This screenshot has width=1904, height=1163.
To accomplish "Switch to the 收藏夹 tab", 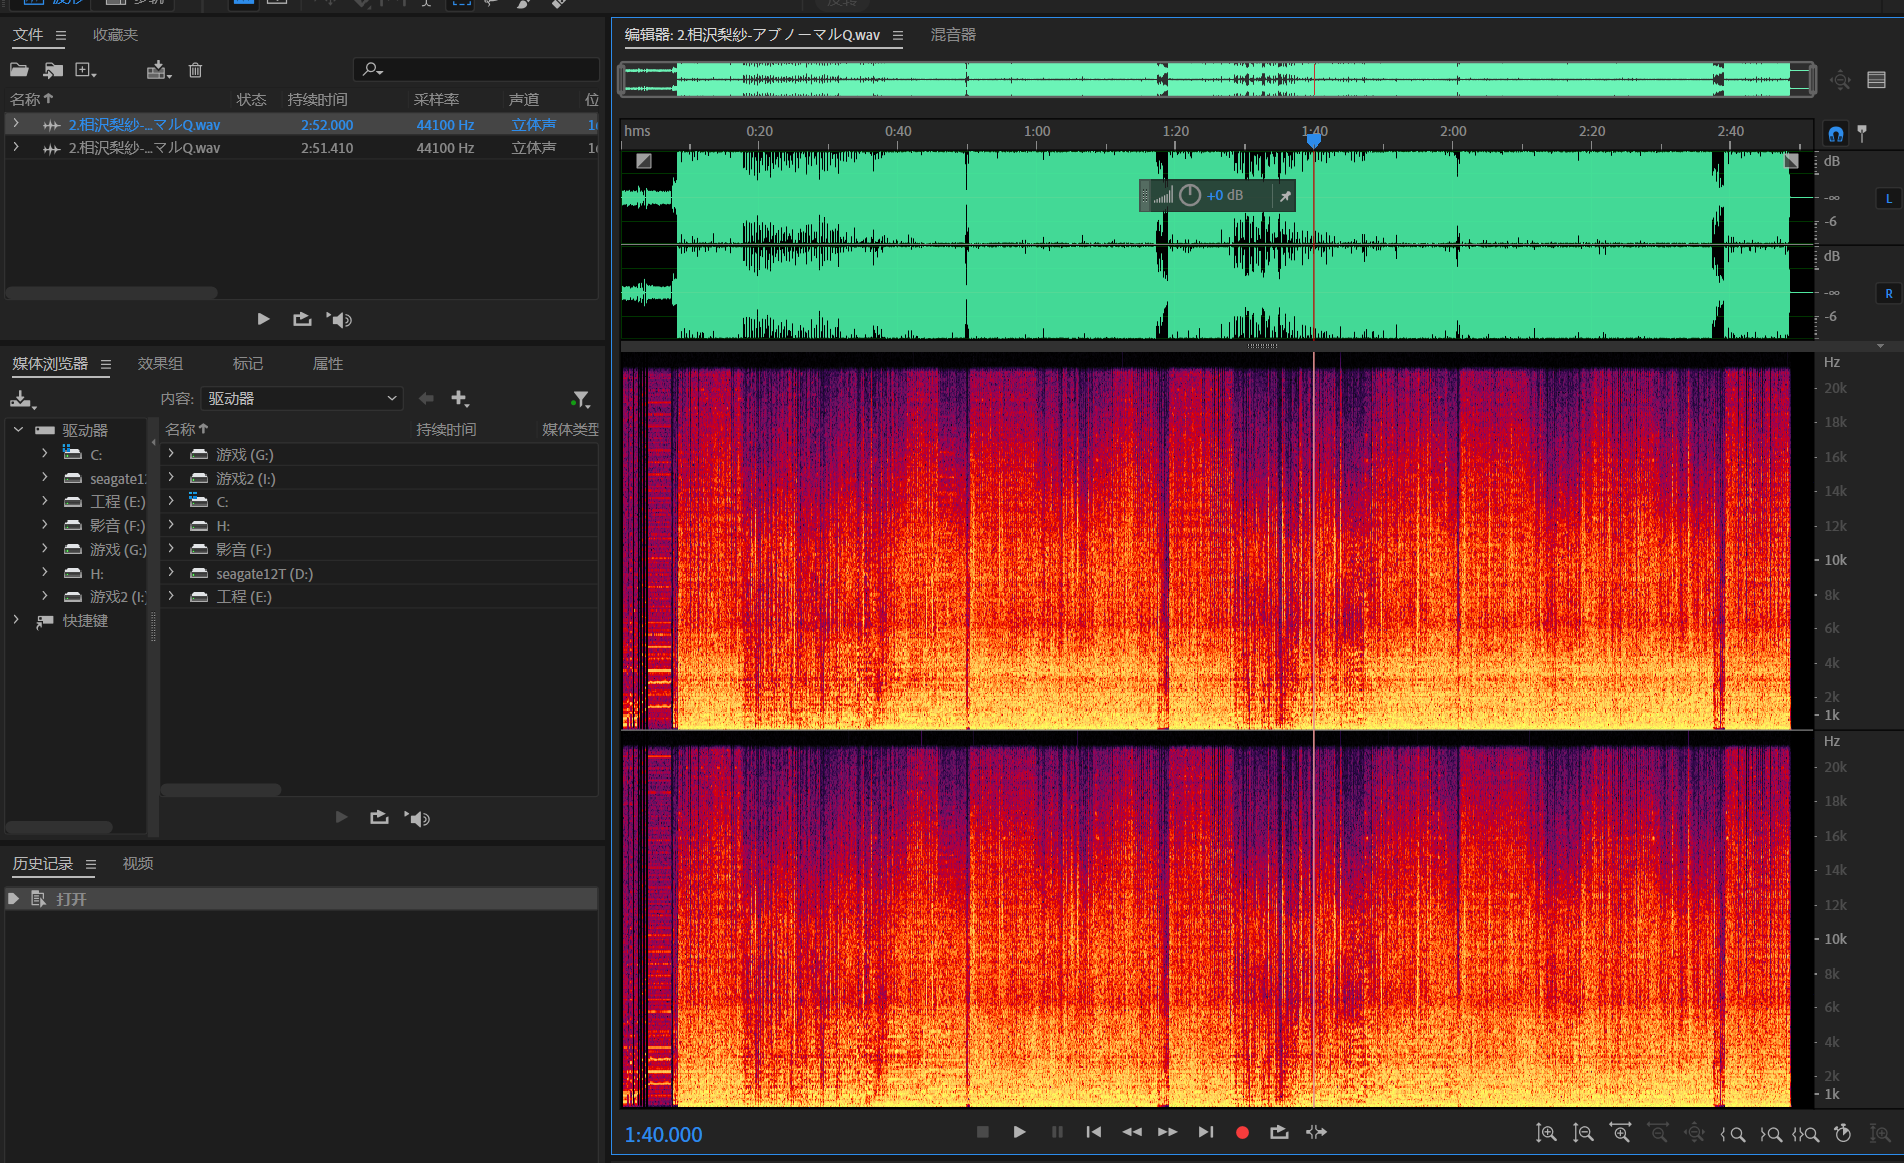I will pos(115,35).
